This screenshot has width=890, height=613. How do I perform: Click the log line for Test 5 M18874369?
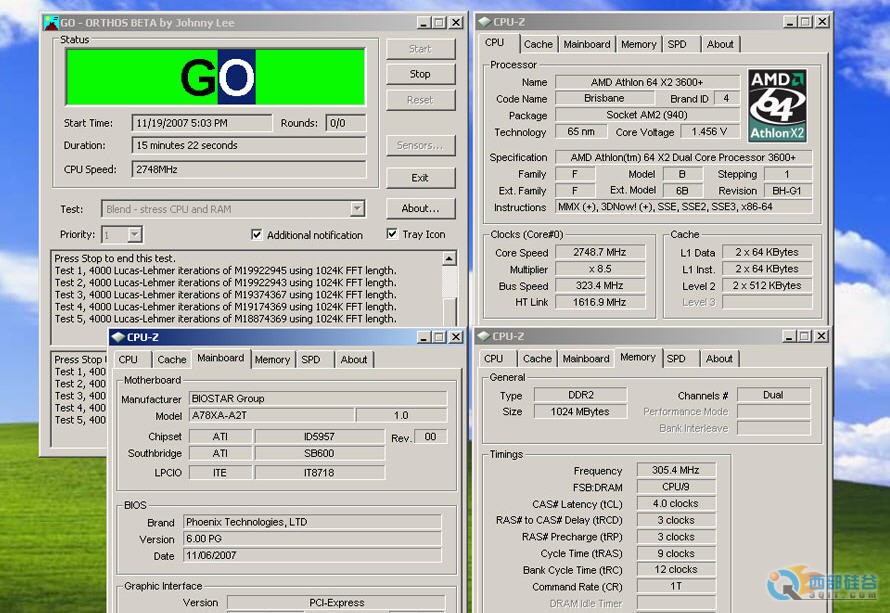click(225, 319)
